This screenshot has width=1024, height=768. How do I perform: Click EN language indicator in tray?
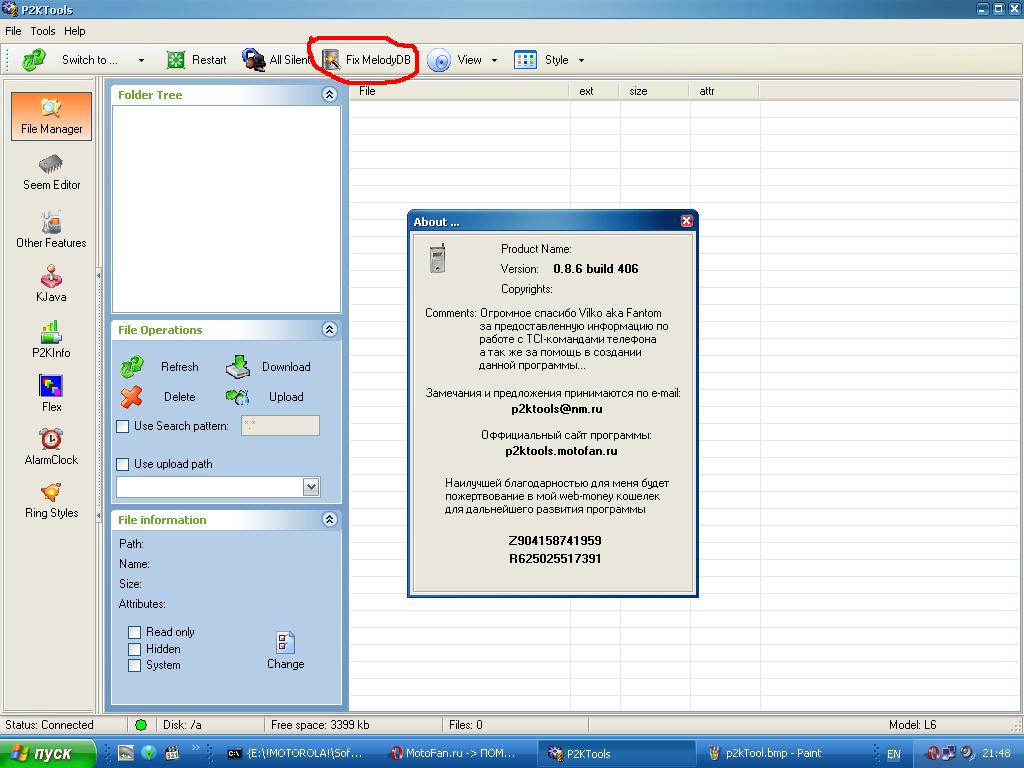pos(893,754)
